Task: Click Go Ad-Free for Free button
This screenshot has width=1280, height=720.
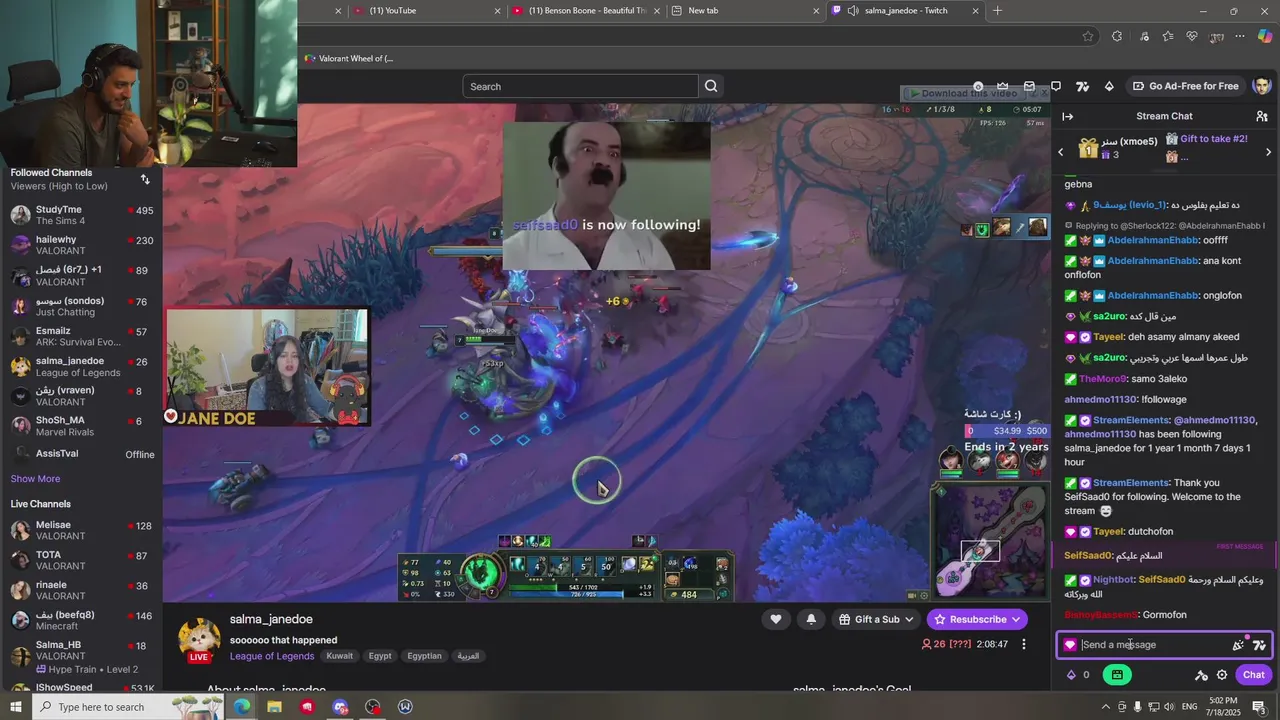Action: tap(1185, 86)
